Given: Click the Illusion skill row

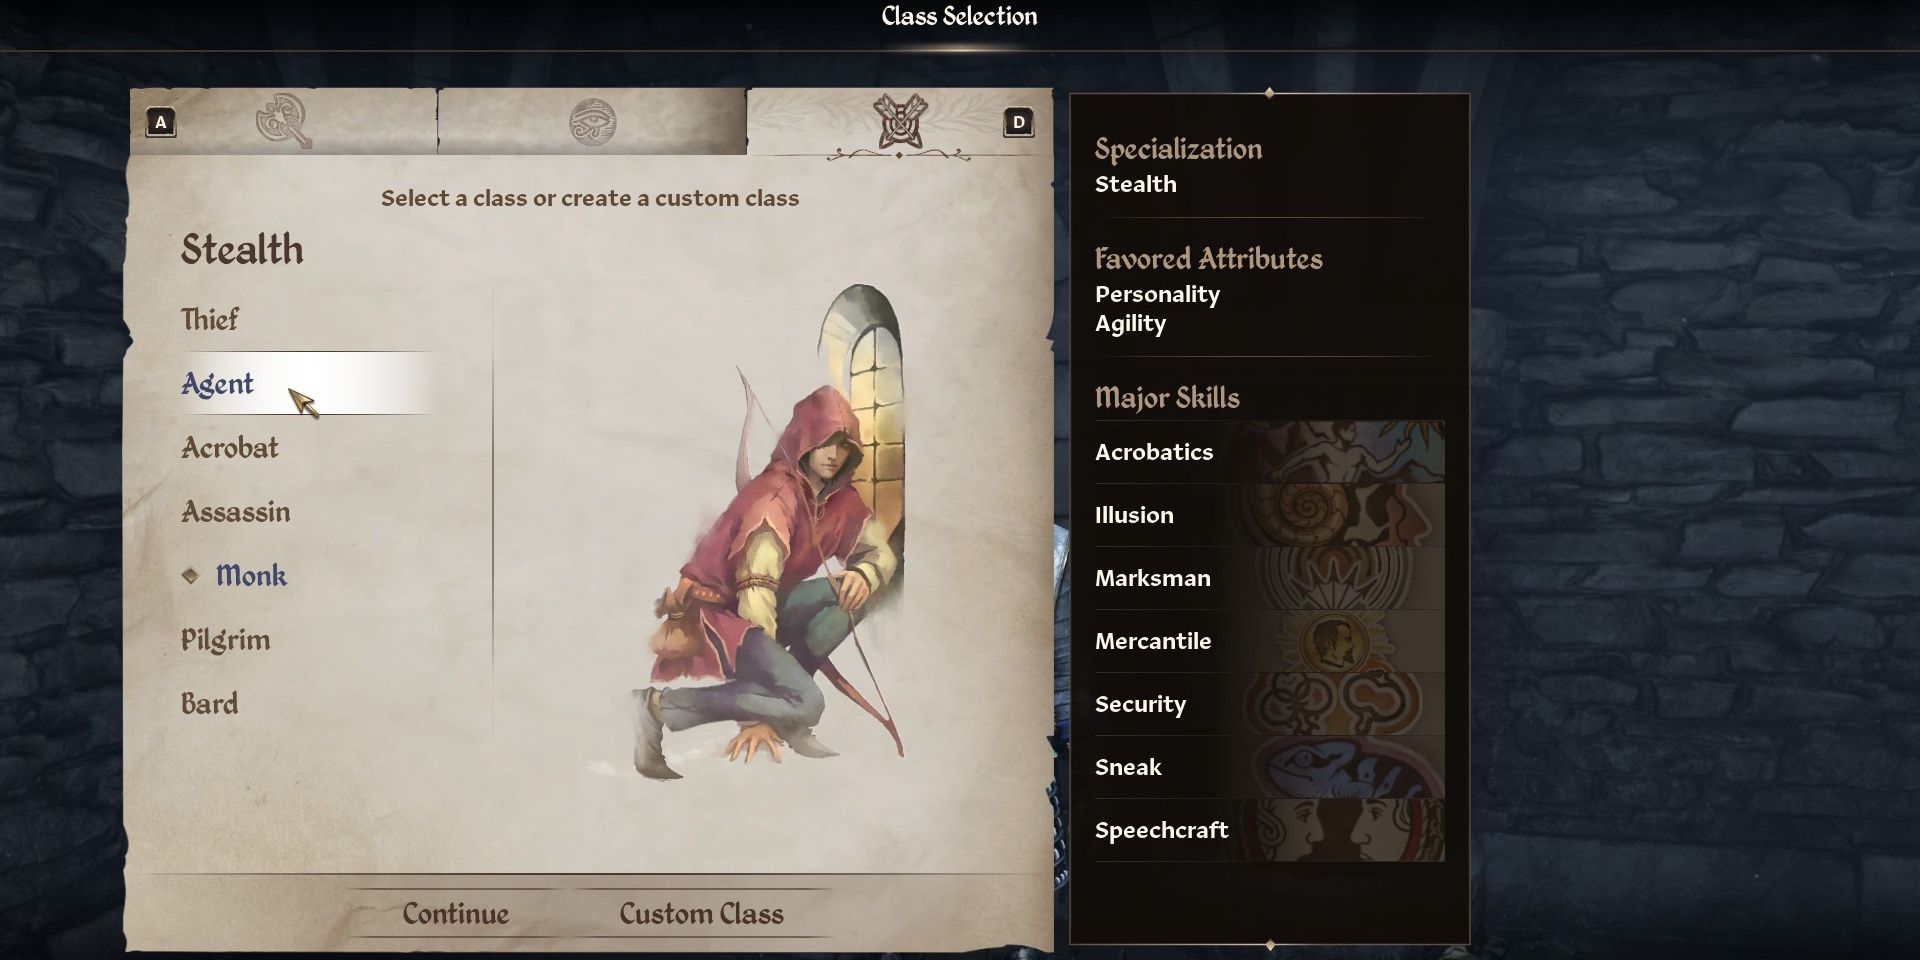Looking at the screenshot, I should (x=1269, y=515).
